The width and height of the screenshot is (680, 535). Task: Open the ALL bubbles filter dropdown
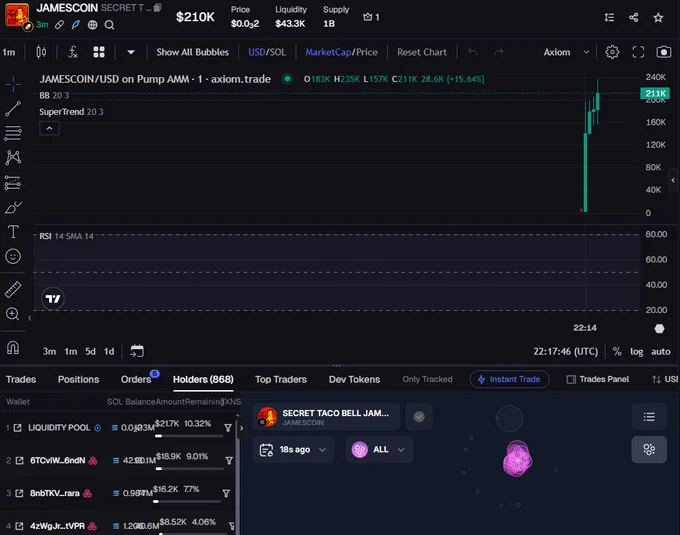(379, 450)
